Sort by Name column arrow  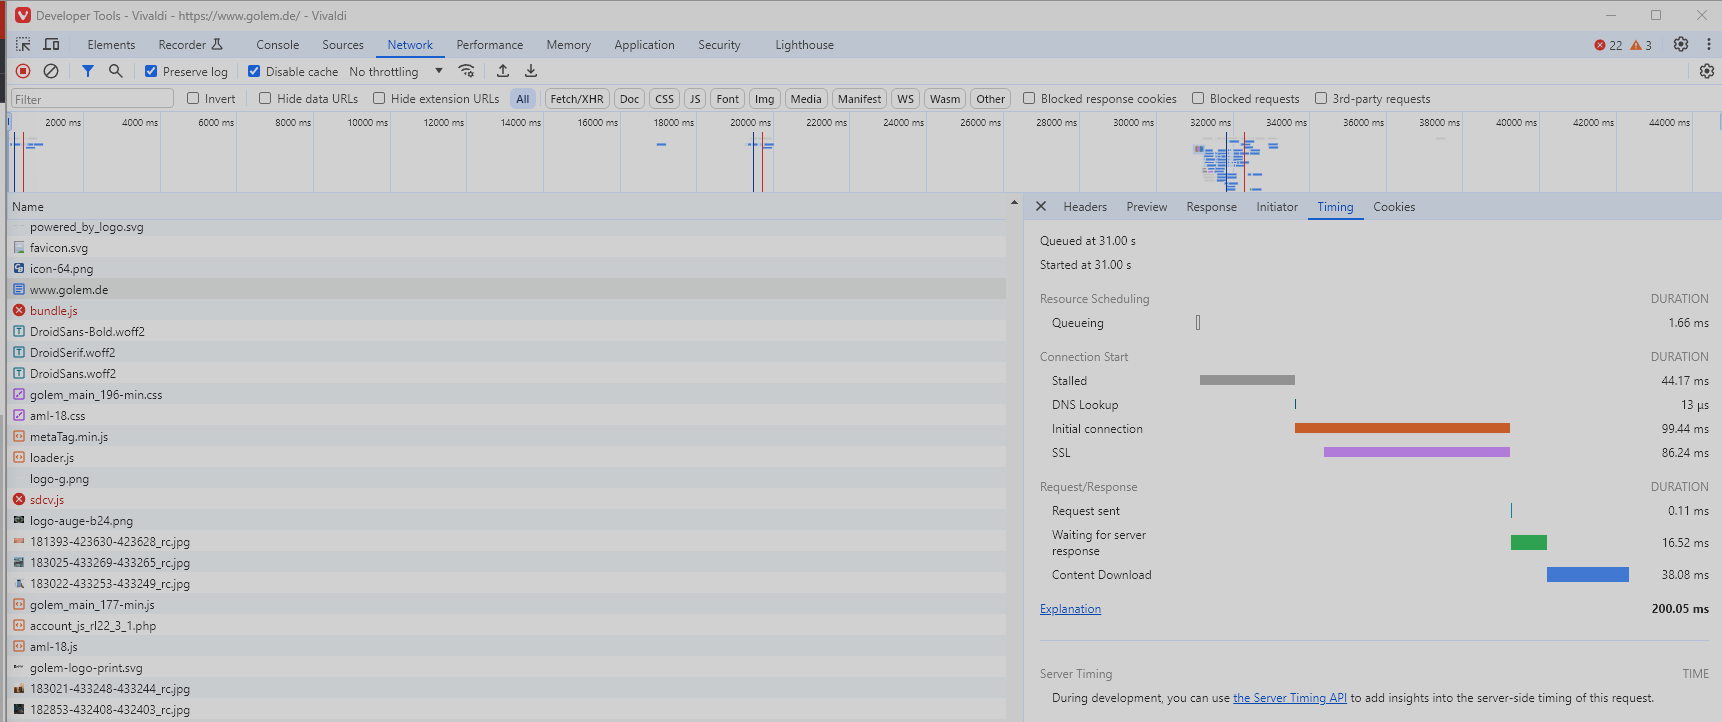click(x=1014, y=203)
